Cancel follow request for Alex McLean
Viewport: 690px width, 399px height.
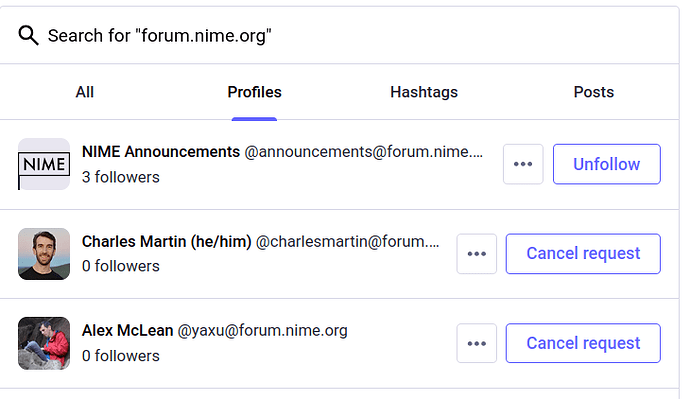[583, 343]
